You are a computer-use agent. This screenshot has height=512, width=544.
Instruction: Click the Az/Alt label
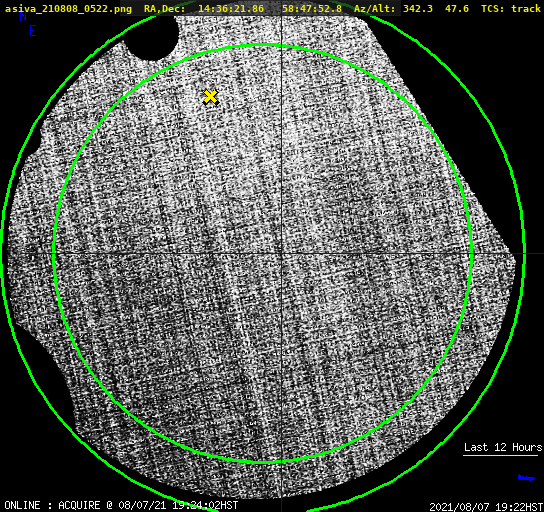375,9
